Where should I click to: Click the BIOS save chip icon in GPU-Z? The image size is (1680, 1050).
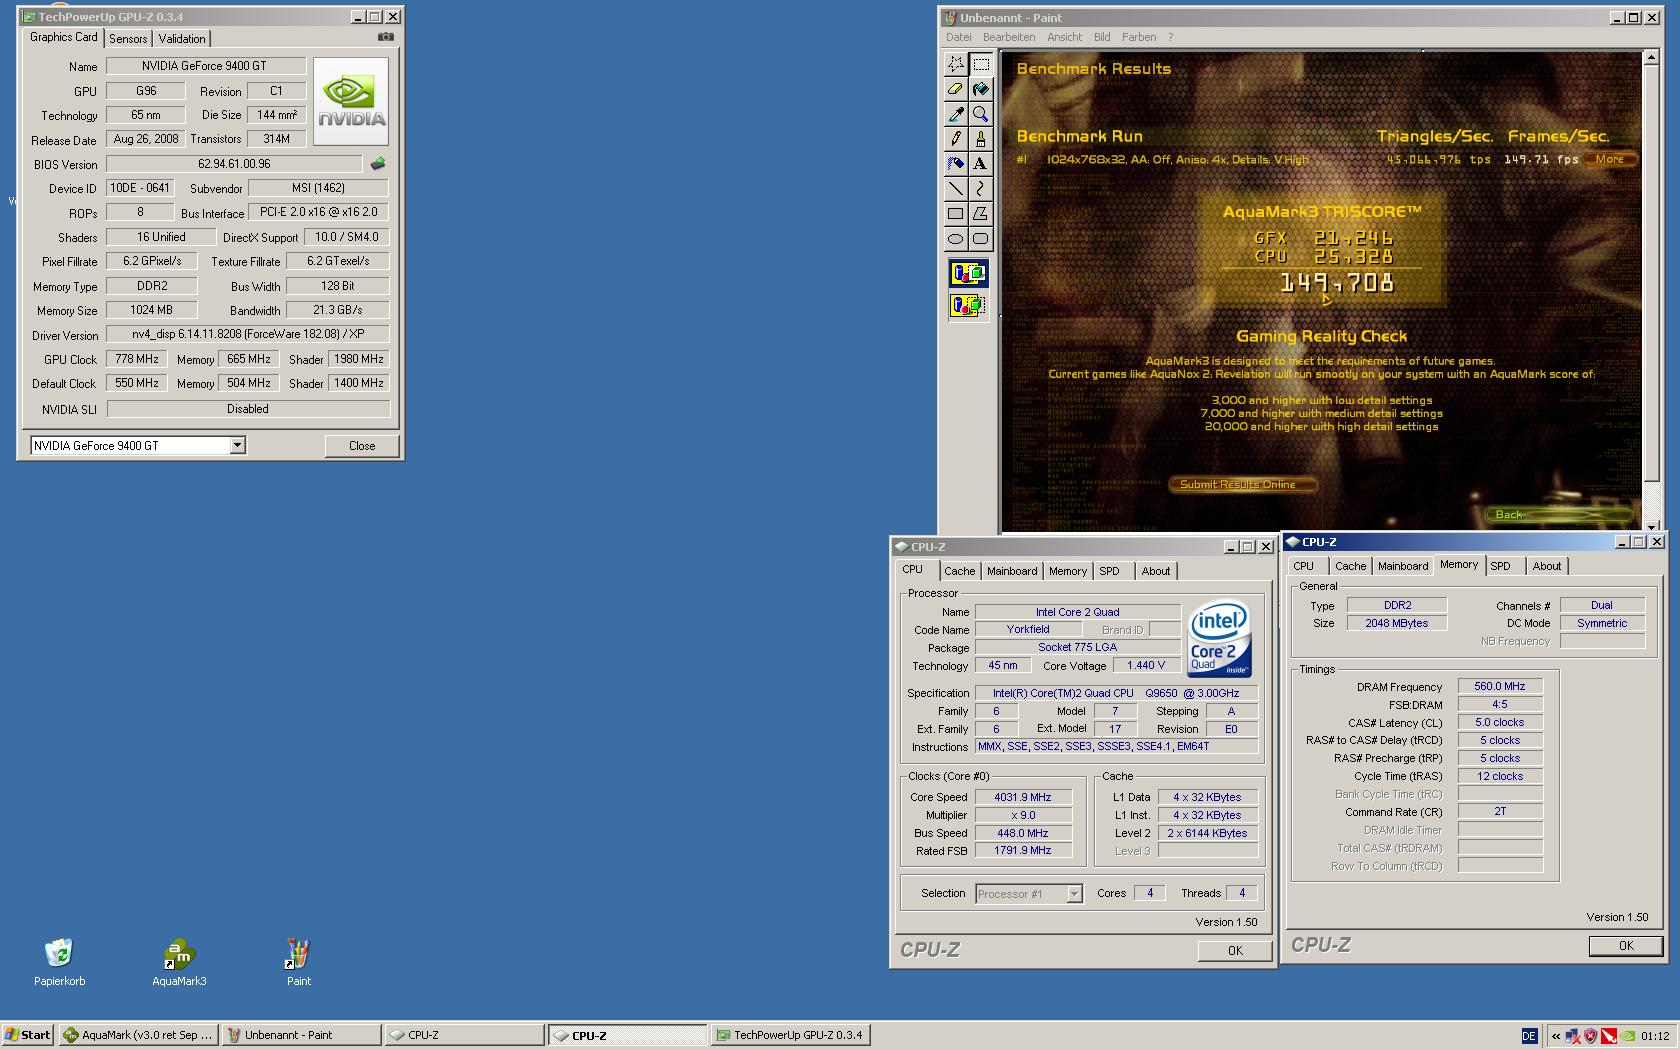[x=378, y=163]
